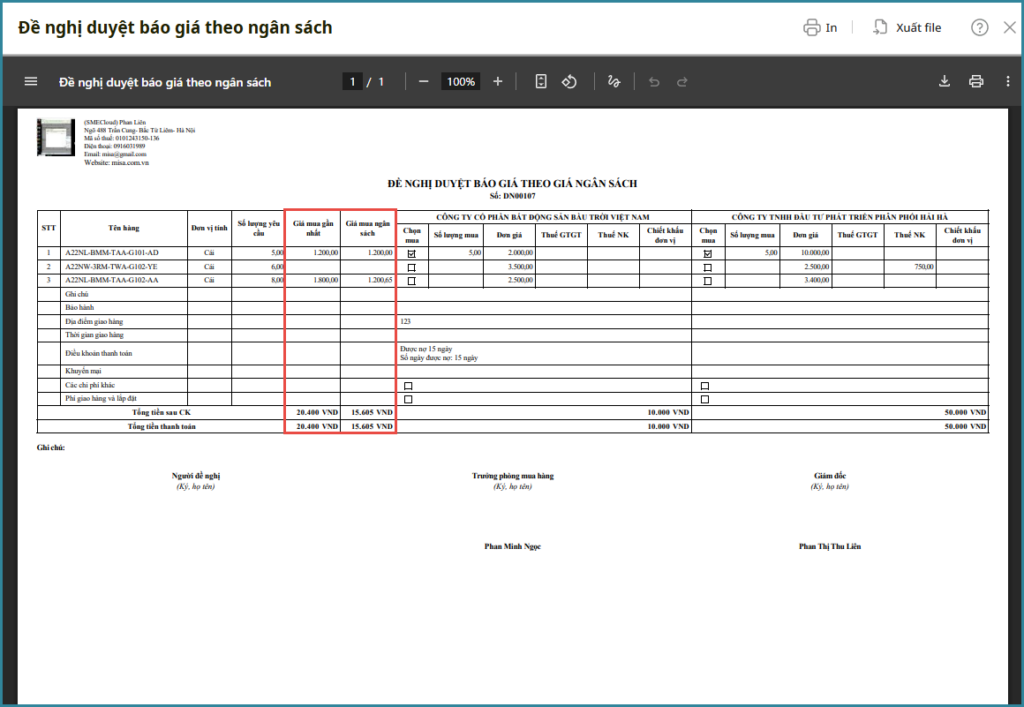Click the redo arrow in toolbar

[682, 82]
